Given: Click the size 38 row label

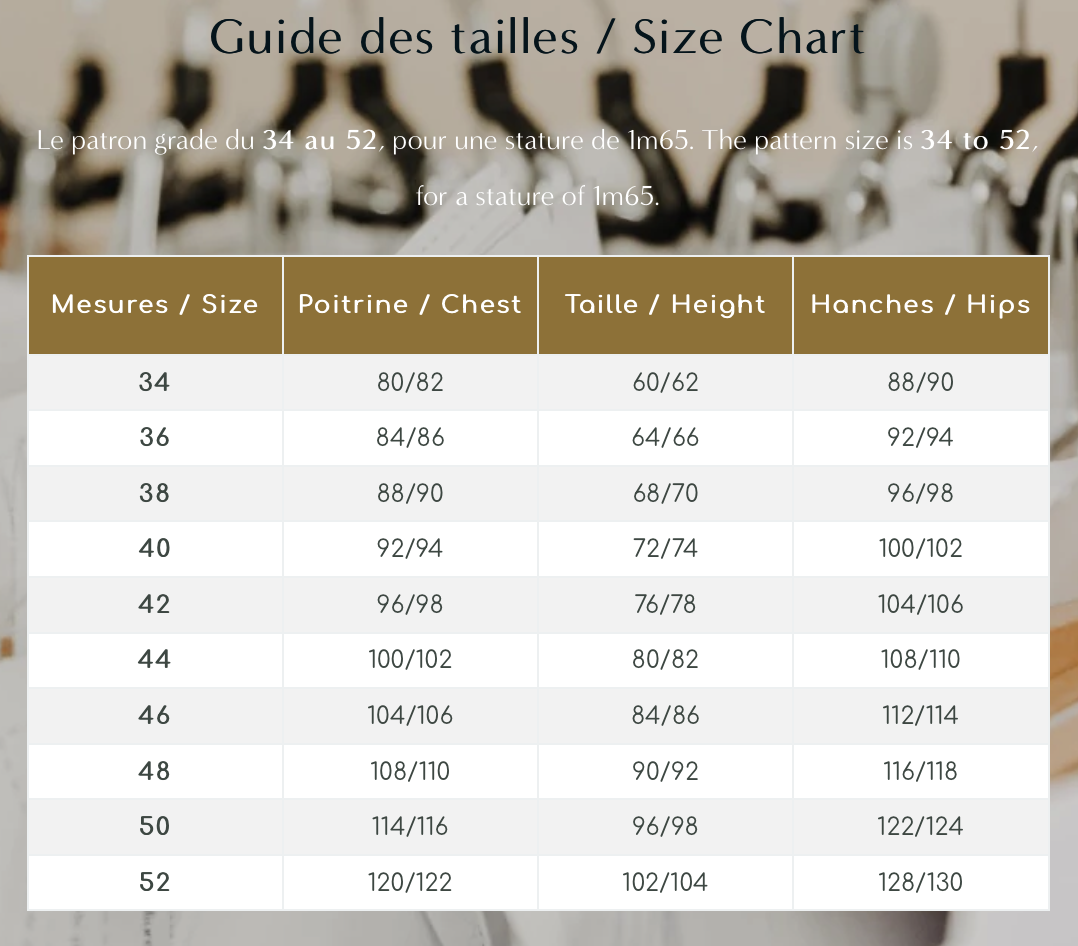Looking at the screenshot, I should coord(155,493).
